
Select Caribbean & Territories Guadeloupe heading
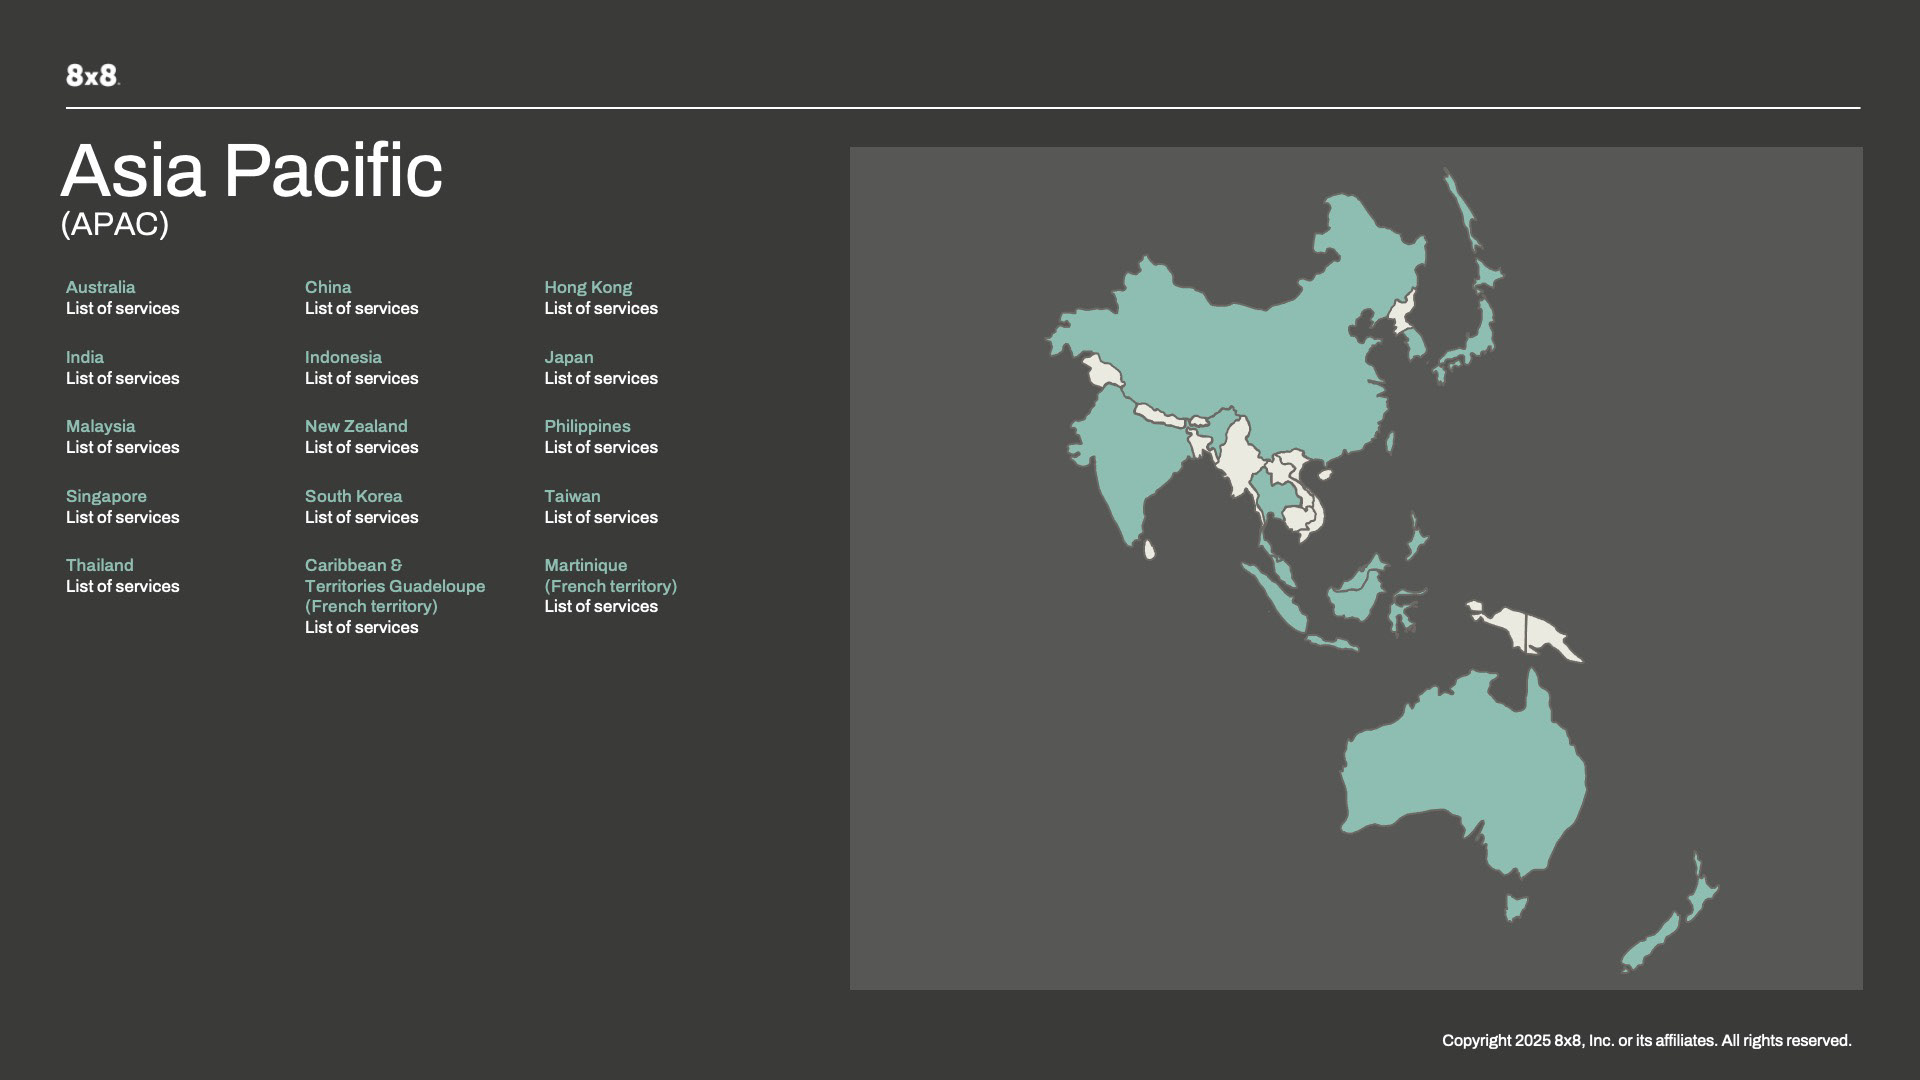394,586
